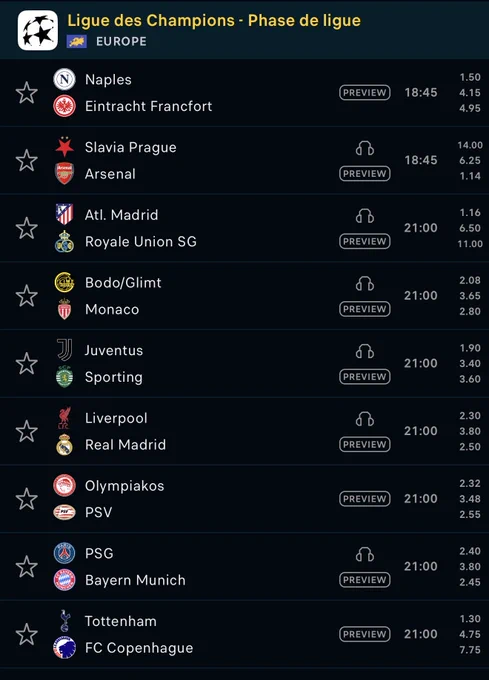
Task: Click the headphones icon for Bodo/Glimt vs Monaco
Action: click(x=365, y=284)
